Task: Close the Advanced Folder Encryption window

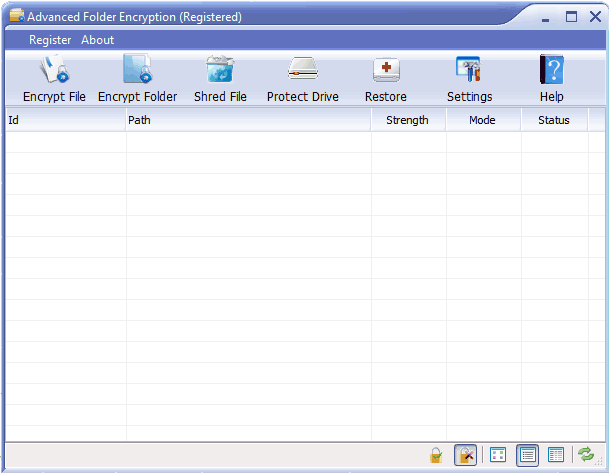Action: [595, 17]
